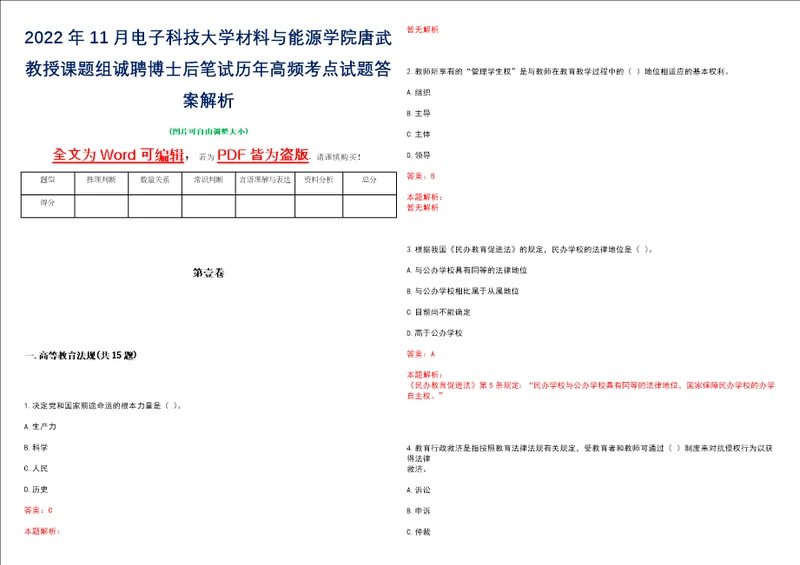Select option "B.与公办学校相比属于从属地位"
The image size is (800, 565).
[463, 291]
